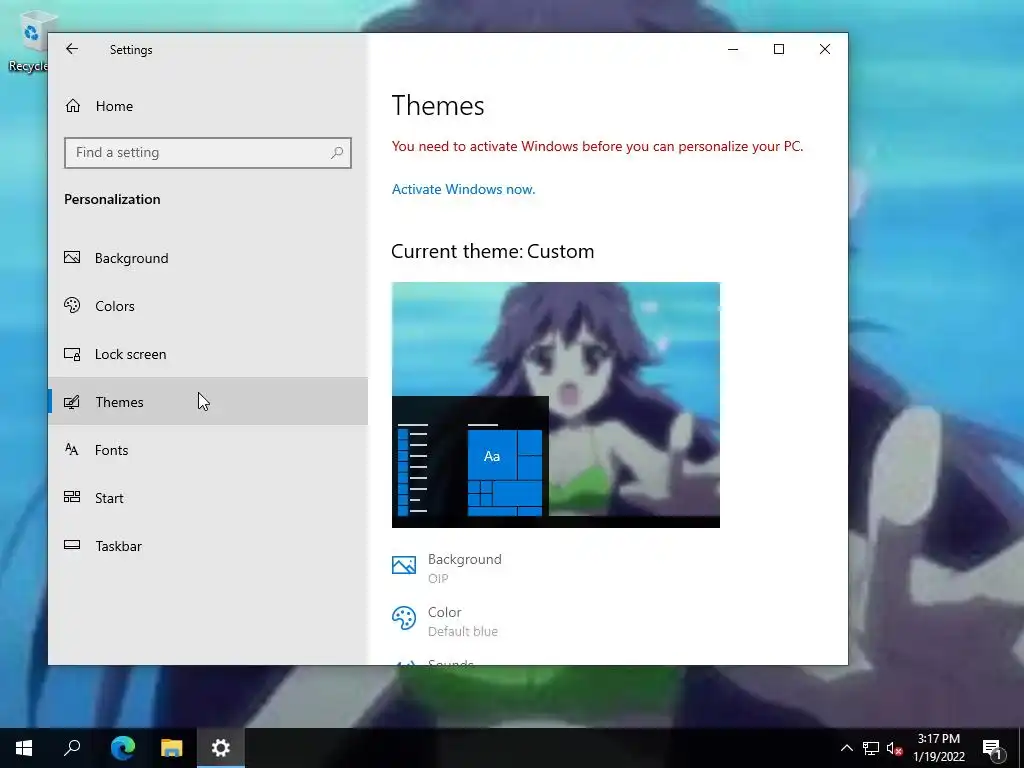Image resolution: width=1024 pixels, height=768 pixels.
Task: Select the Recycle Bin desktop icon
Action: pyautogui.click(x=29, y=40)
